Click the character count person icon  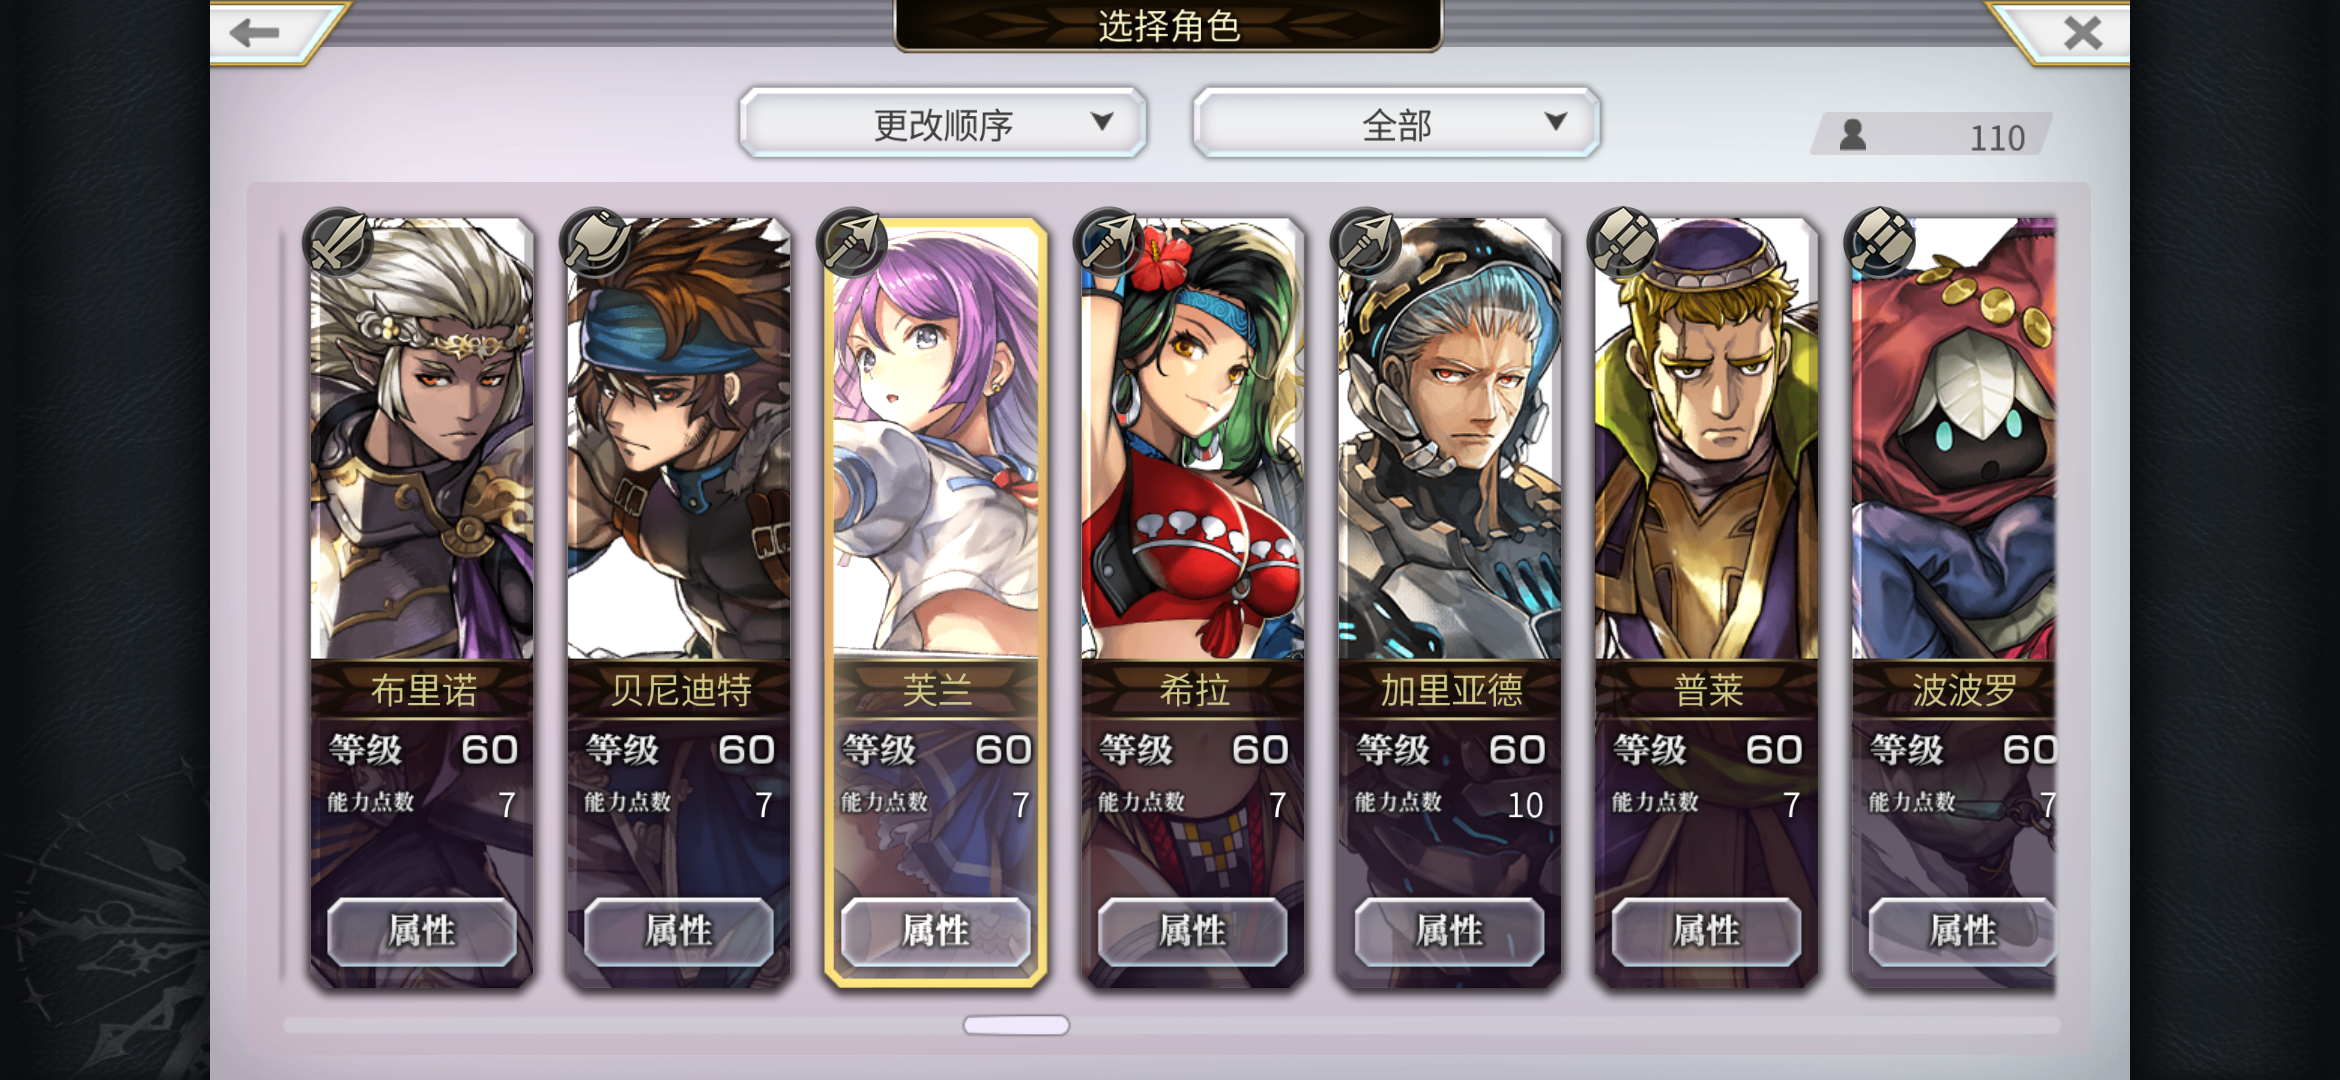tap(1853, 135)
